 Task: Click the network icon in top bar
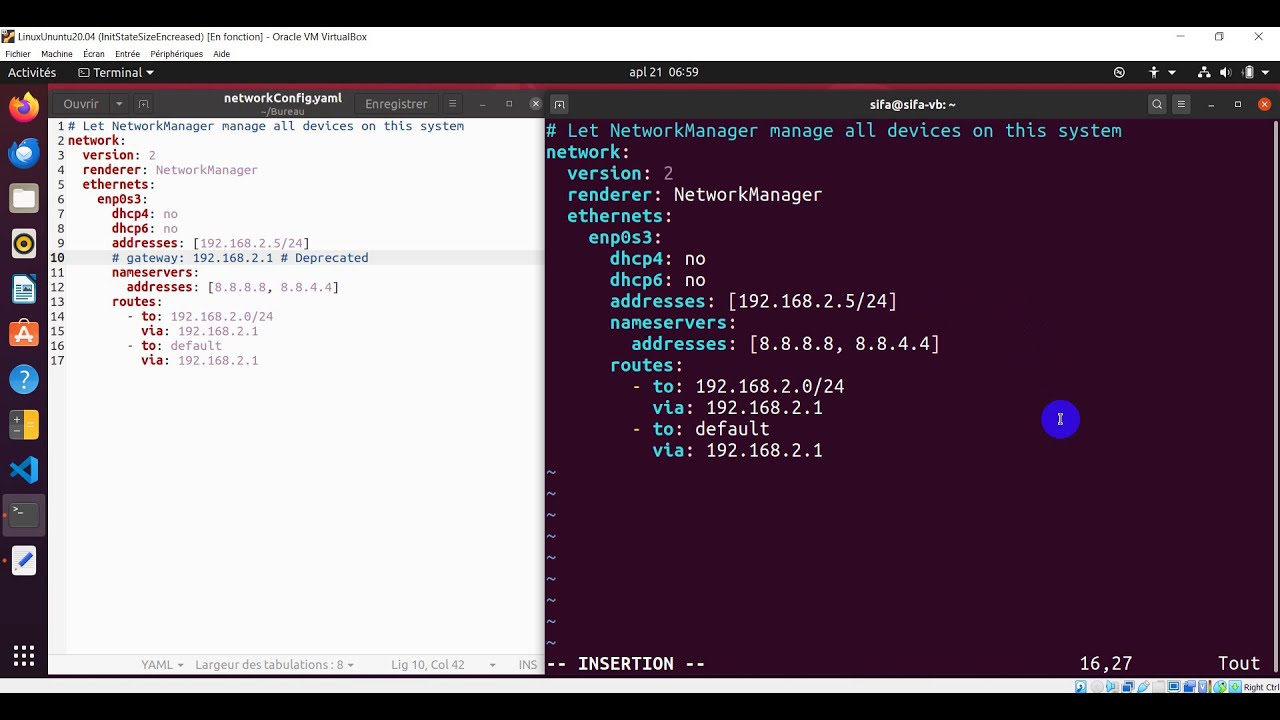1204,72
